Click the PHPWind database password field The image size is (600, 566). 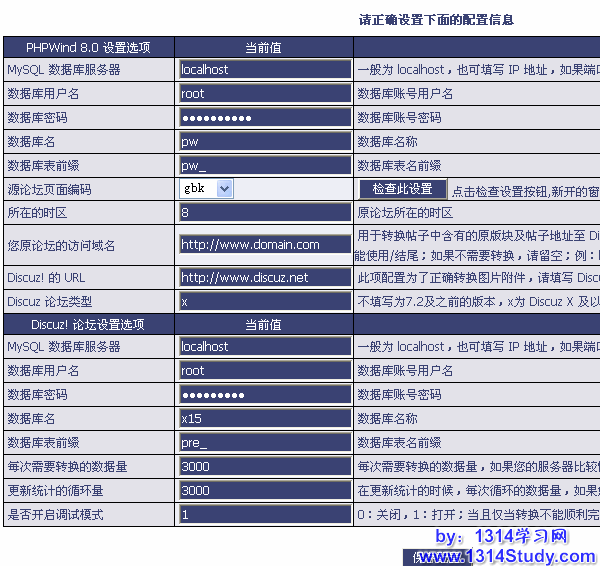point(264,118)
